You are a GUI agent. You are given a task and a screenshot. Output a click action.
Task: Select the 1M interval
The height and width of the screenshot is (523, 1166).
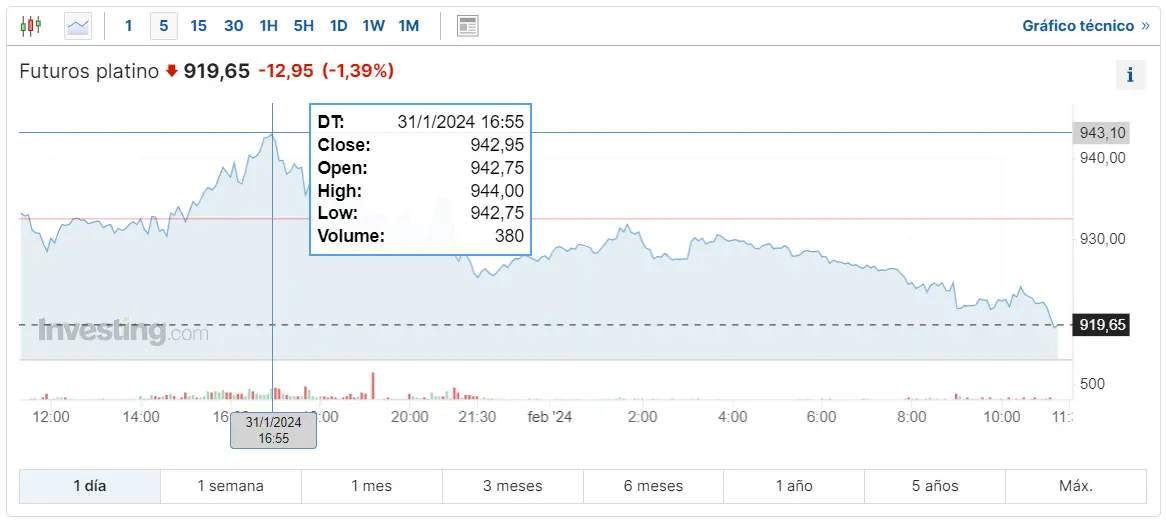coord(408,26)
